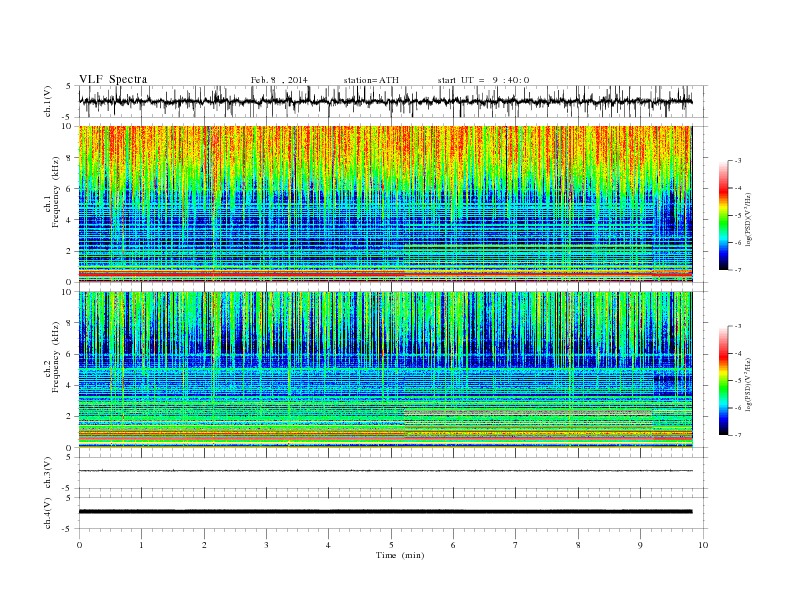Click the ch.1 spectrogram color scale bar
The height and width of the screenshot is (612, 792).
723,215
